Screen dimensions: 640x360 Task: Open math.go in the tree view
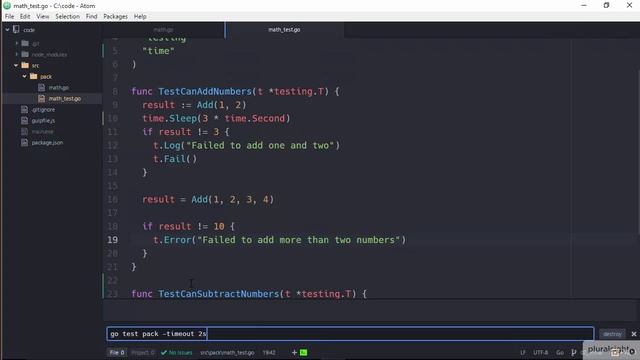(x=59, y=87)
